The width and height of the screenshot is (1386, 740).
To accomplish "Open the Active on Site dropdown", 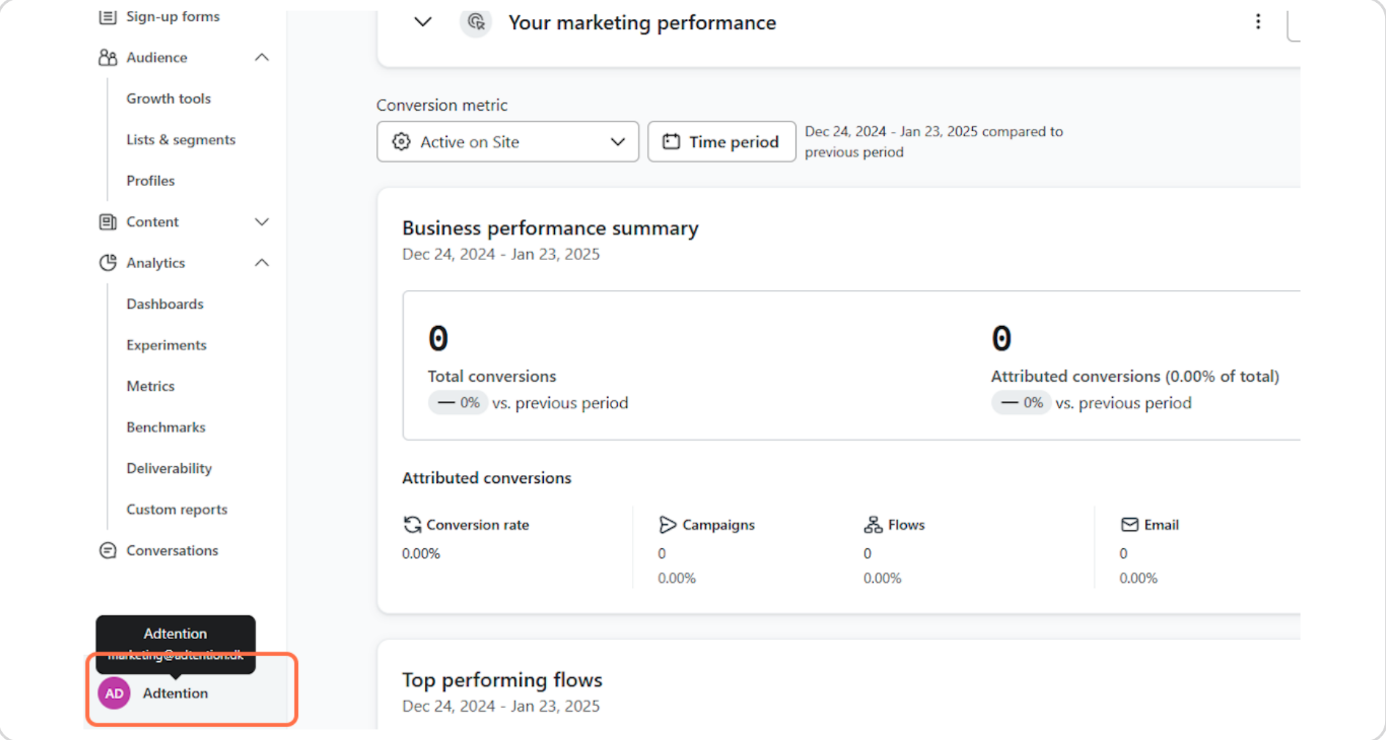I will pyautogui.click(x=507, y=142).
